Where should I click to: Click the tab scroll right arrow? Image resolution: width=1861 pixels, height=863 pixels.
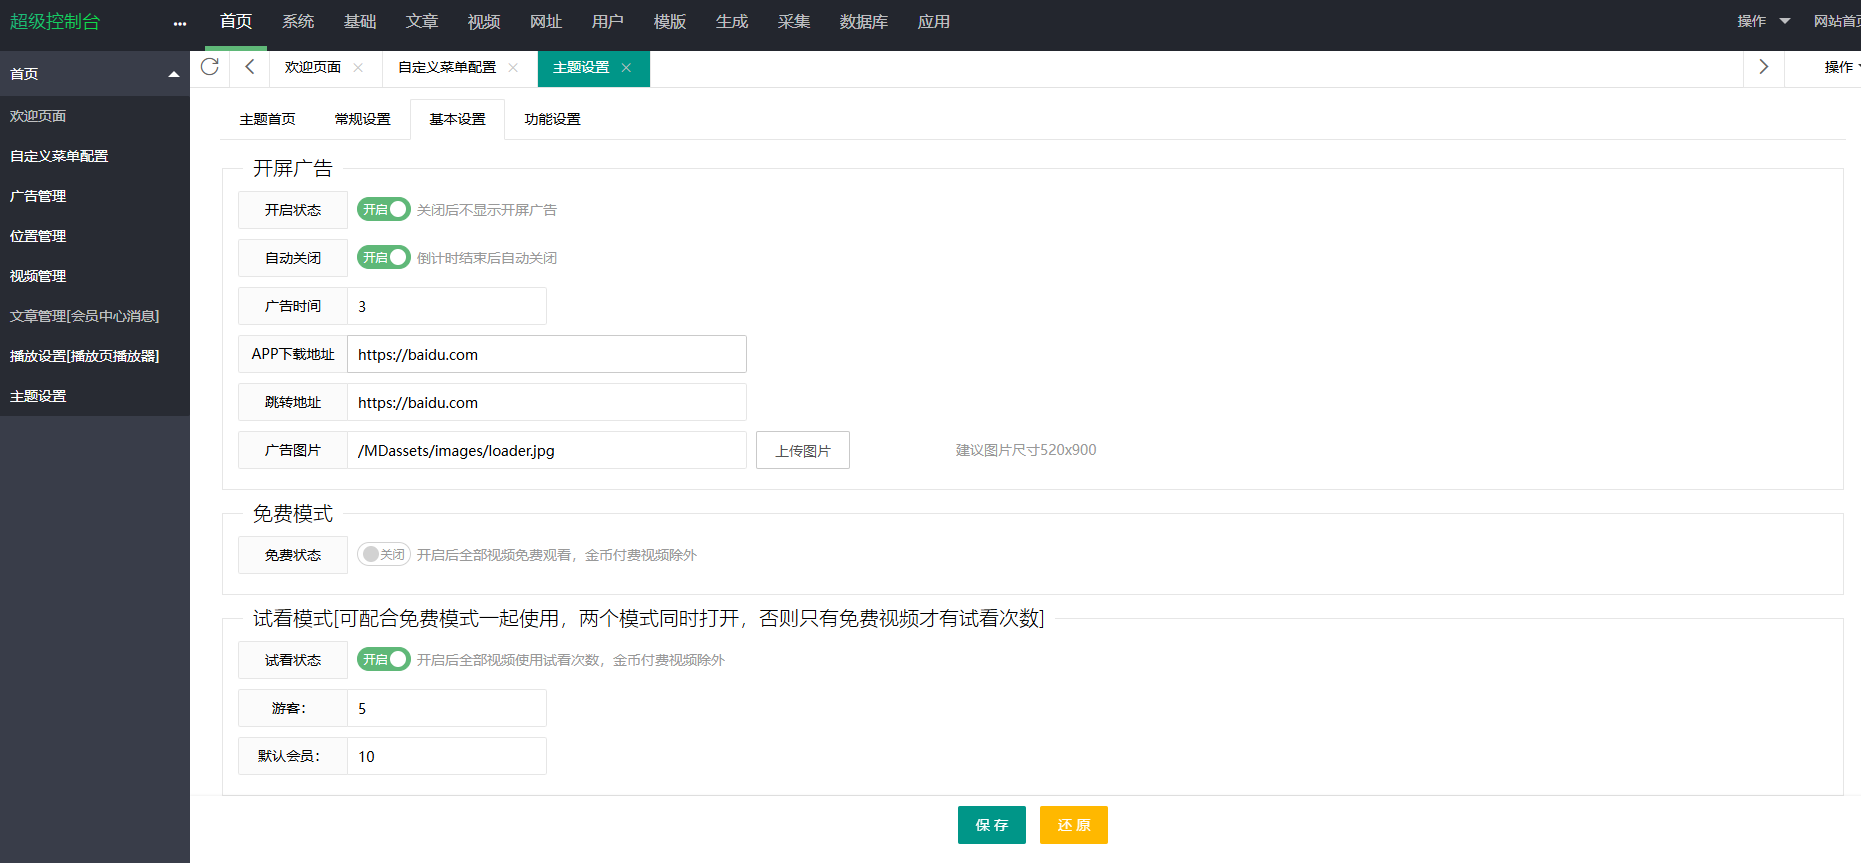pyautogui.click(x=1763, y=67)
